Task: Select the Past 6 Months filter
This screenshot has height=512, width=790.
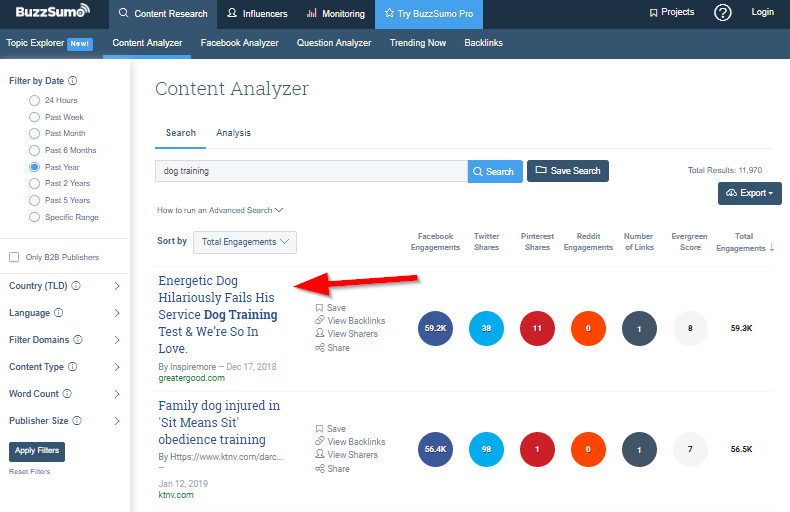Action: (x=34, y=150)
